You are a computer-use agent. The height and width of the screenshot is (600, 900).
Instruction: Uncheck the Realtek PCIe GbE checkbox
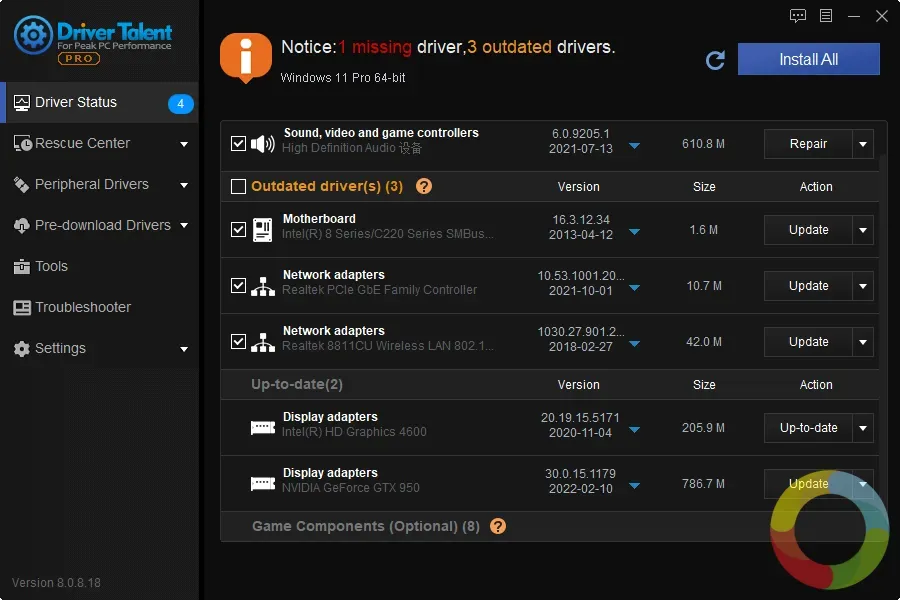coord(238,285)
